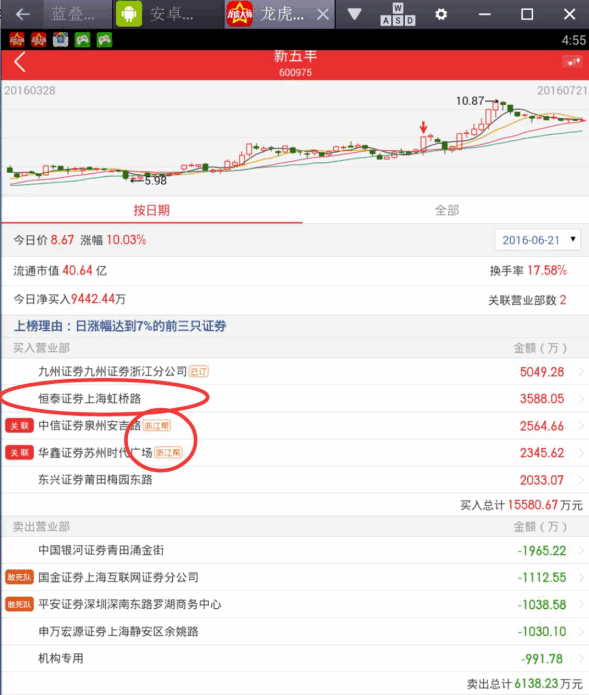This screenshot has width=589, height=695.
Task: Click the first green gamepad icon in status bar
Action: [82, 40]
